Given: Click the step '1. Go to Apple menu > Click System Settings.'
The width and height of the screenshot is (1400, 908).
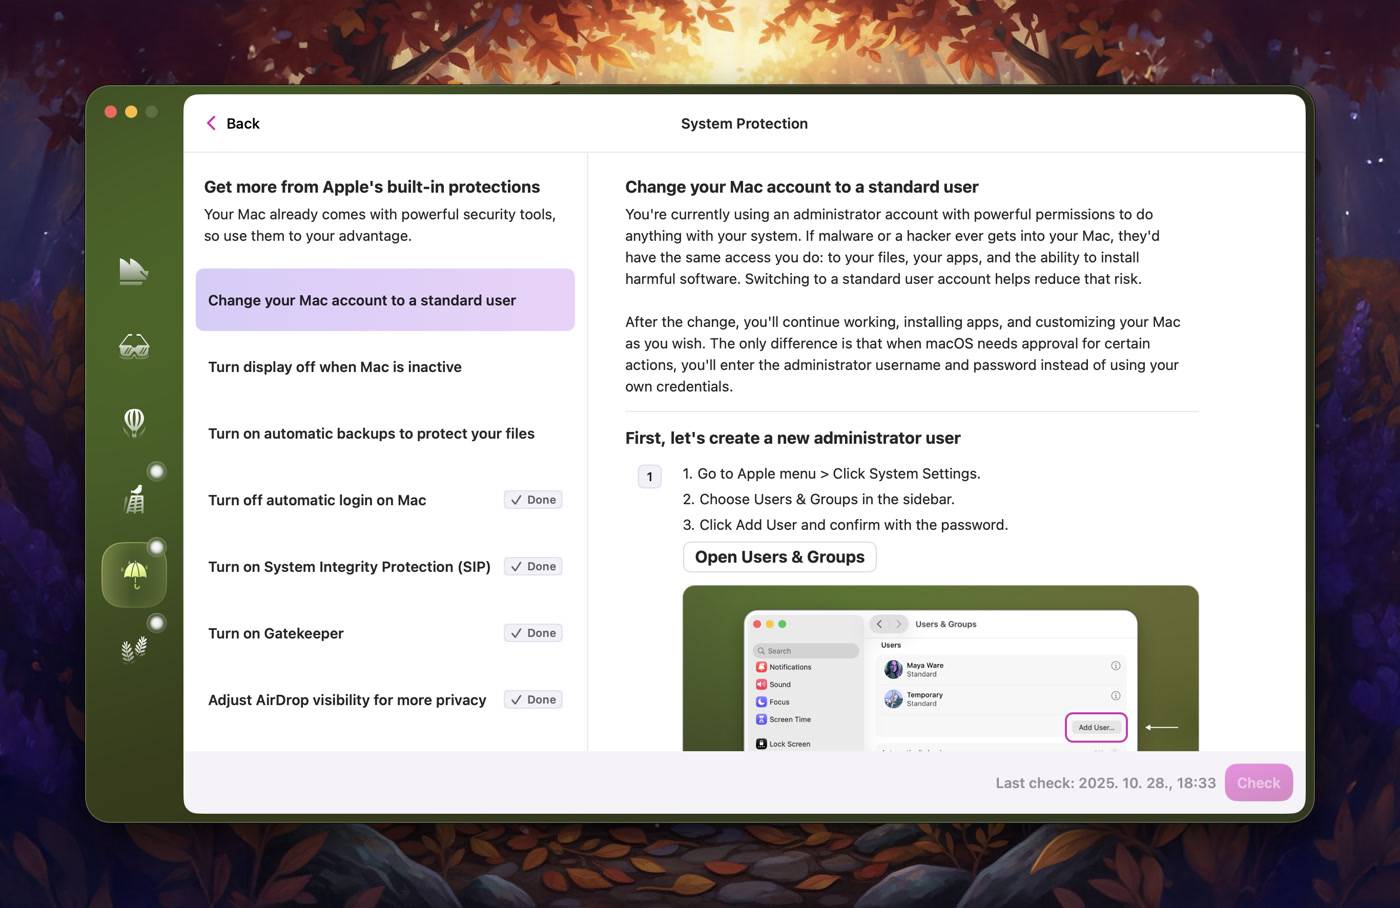Looking at the screenshot, I should click(x=831, y=474).
